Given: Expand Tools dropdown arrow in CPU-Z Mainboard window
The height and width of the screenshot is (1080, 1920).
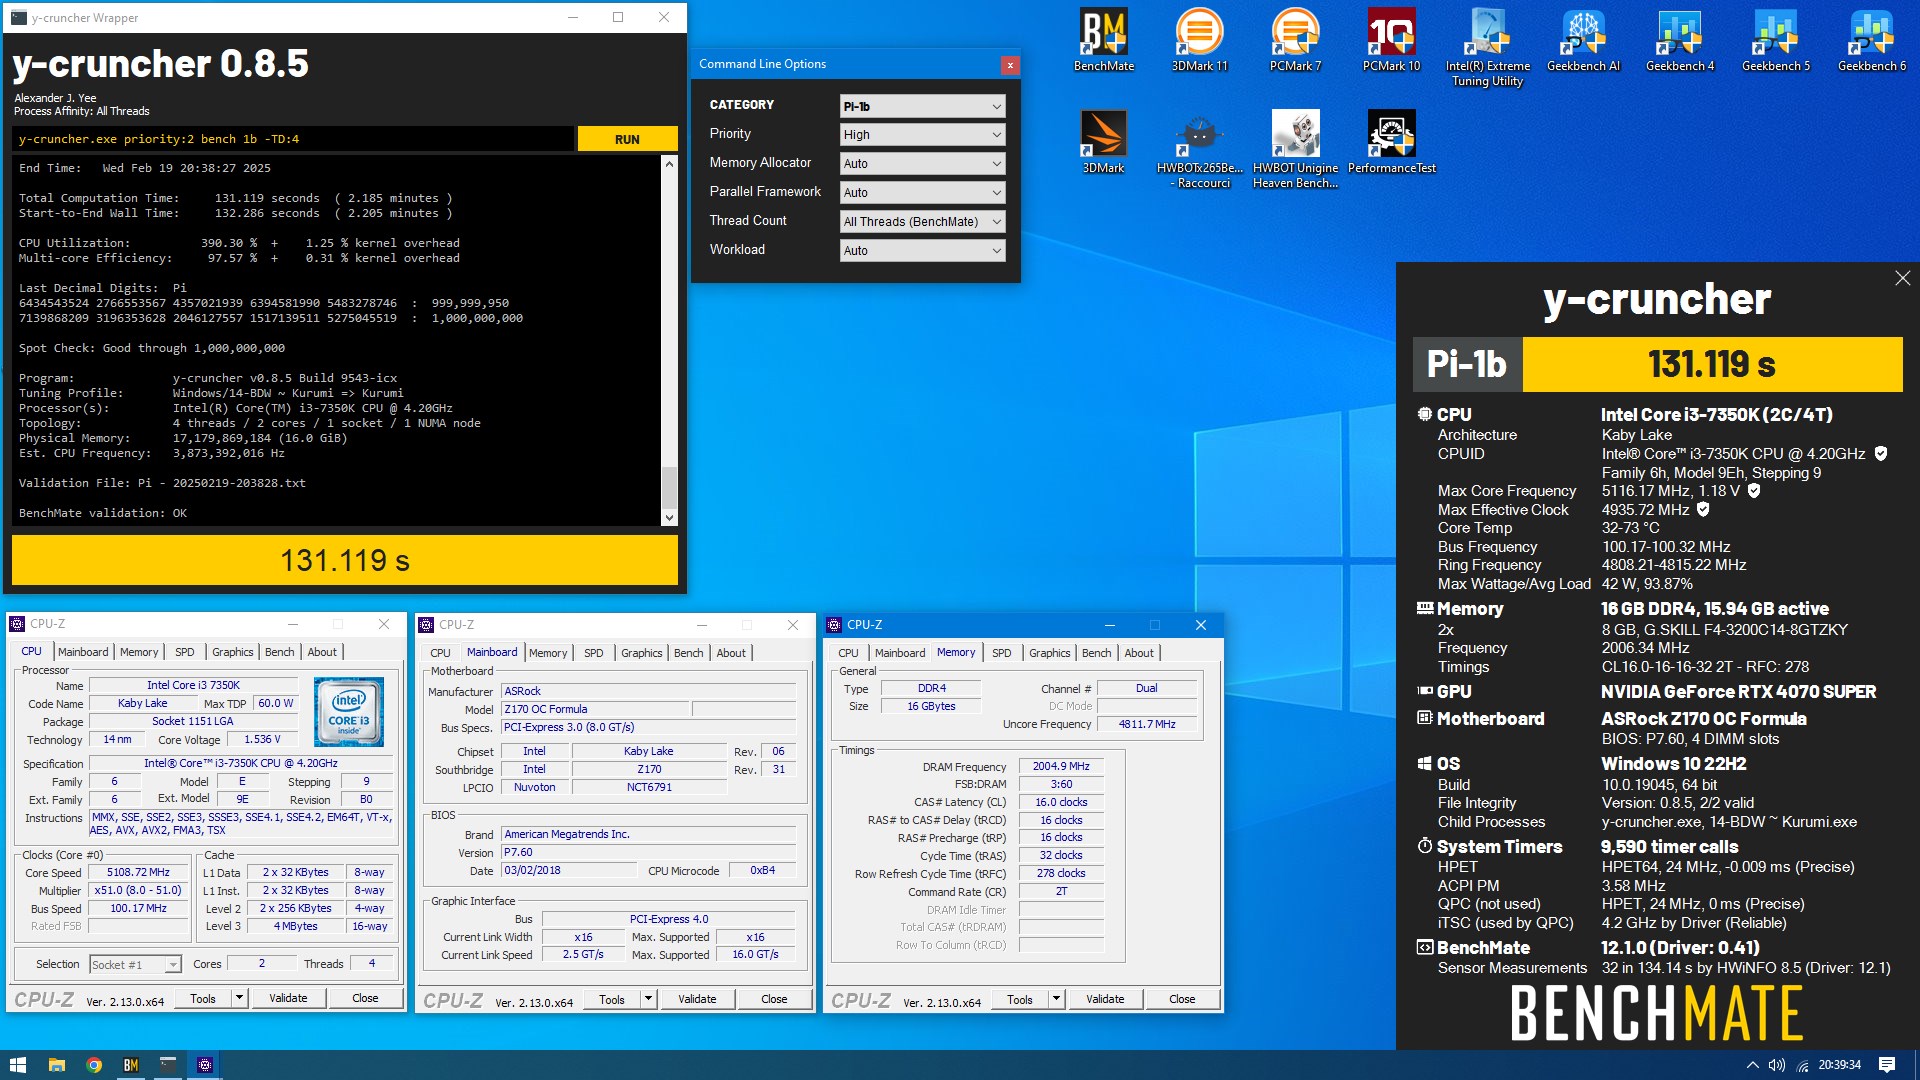Looking at the screenshot, I should click(648, 999).
